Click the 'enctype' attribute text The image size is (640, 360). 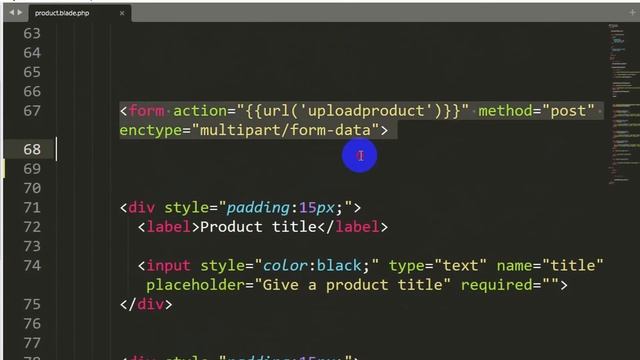(x=151, y=131)
